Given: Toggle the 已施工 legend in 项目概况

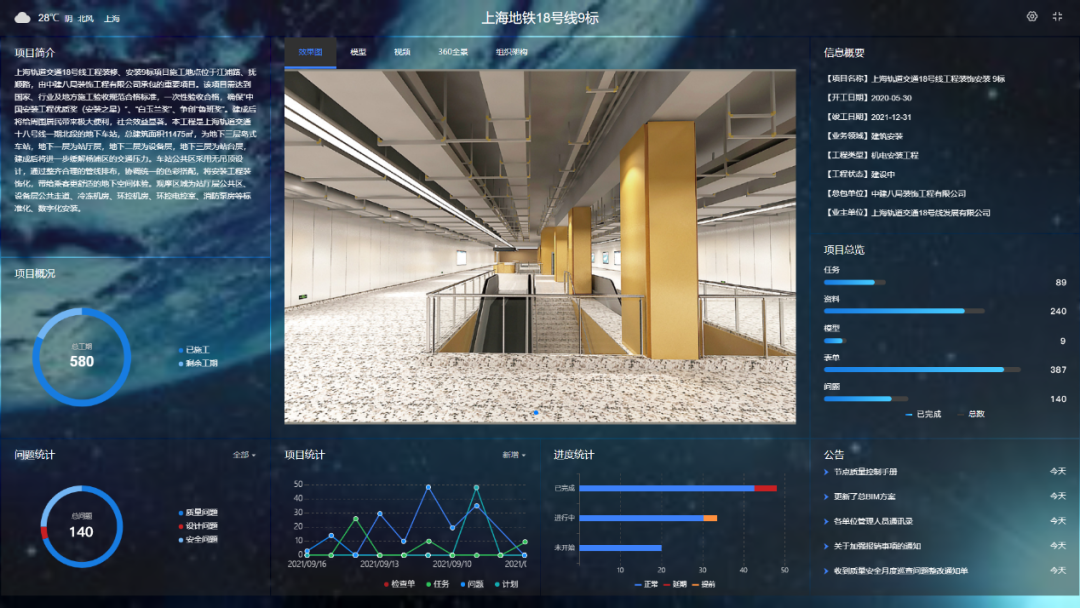Looking at the screenshot, I should 197,350.
